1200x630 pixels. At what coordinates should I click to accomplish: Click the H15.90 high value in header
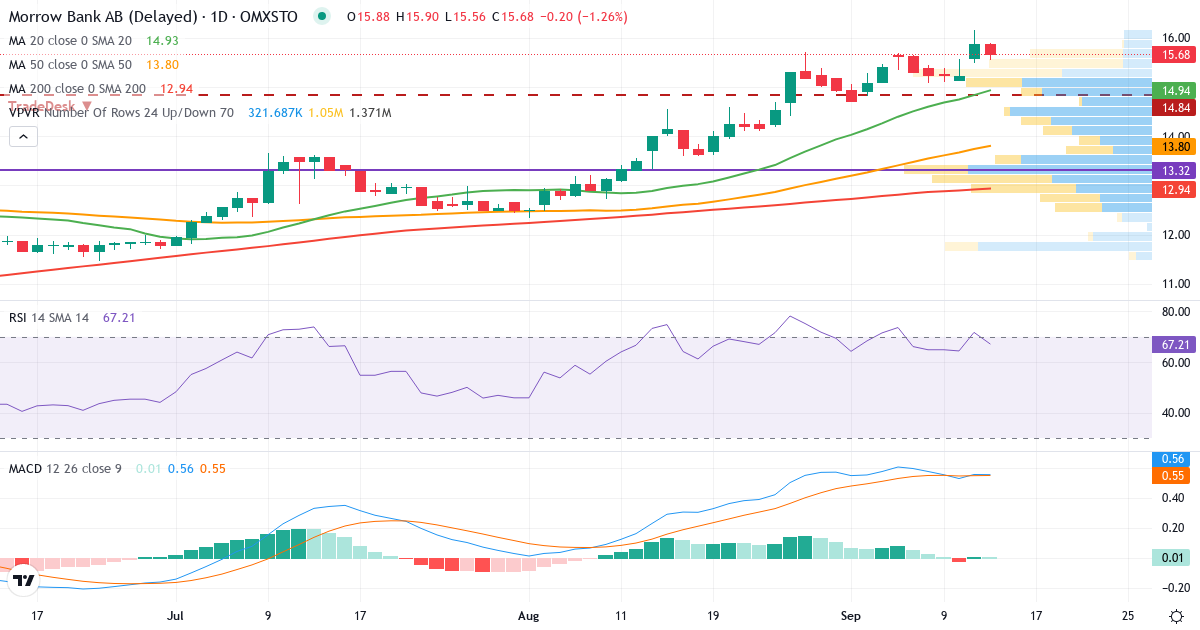click(417, 16)
